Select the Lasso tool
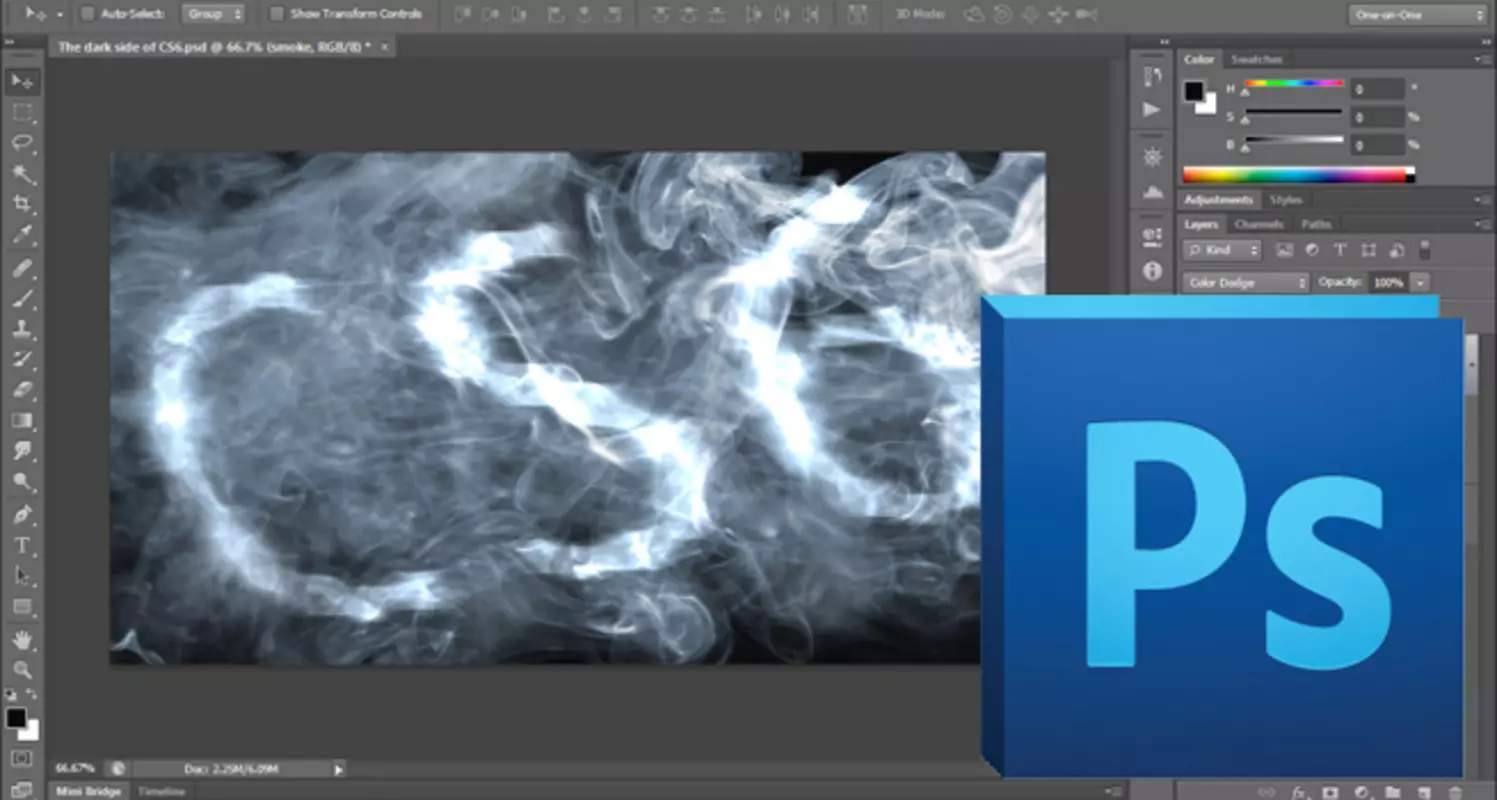The width and height of the screenshot is (1497, 800). 23,142
